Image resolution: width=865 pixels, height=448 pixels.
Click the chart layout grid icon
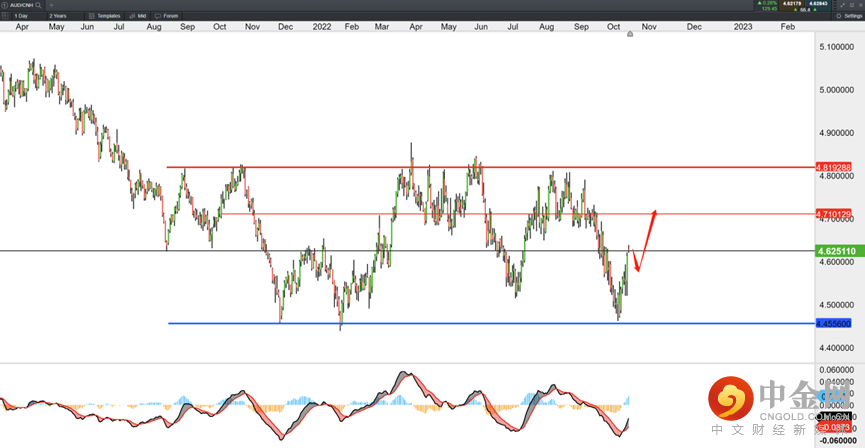point(5,15)
